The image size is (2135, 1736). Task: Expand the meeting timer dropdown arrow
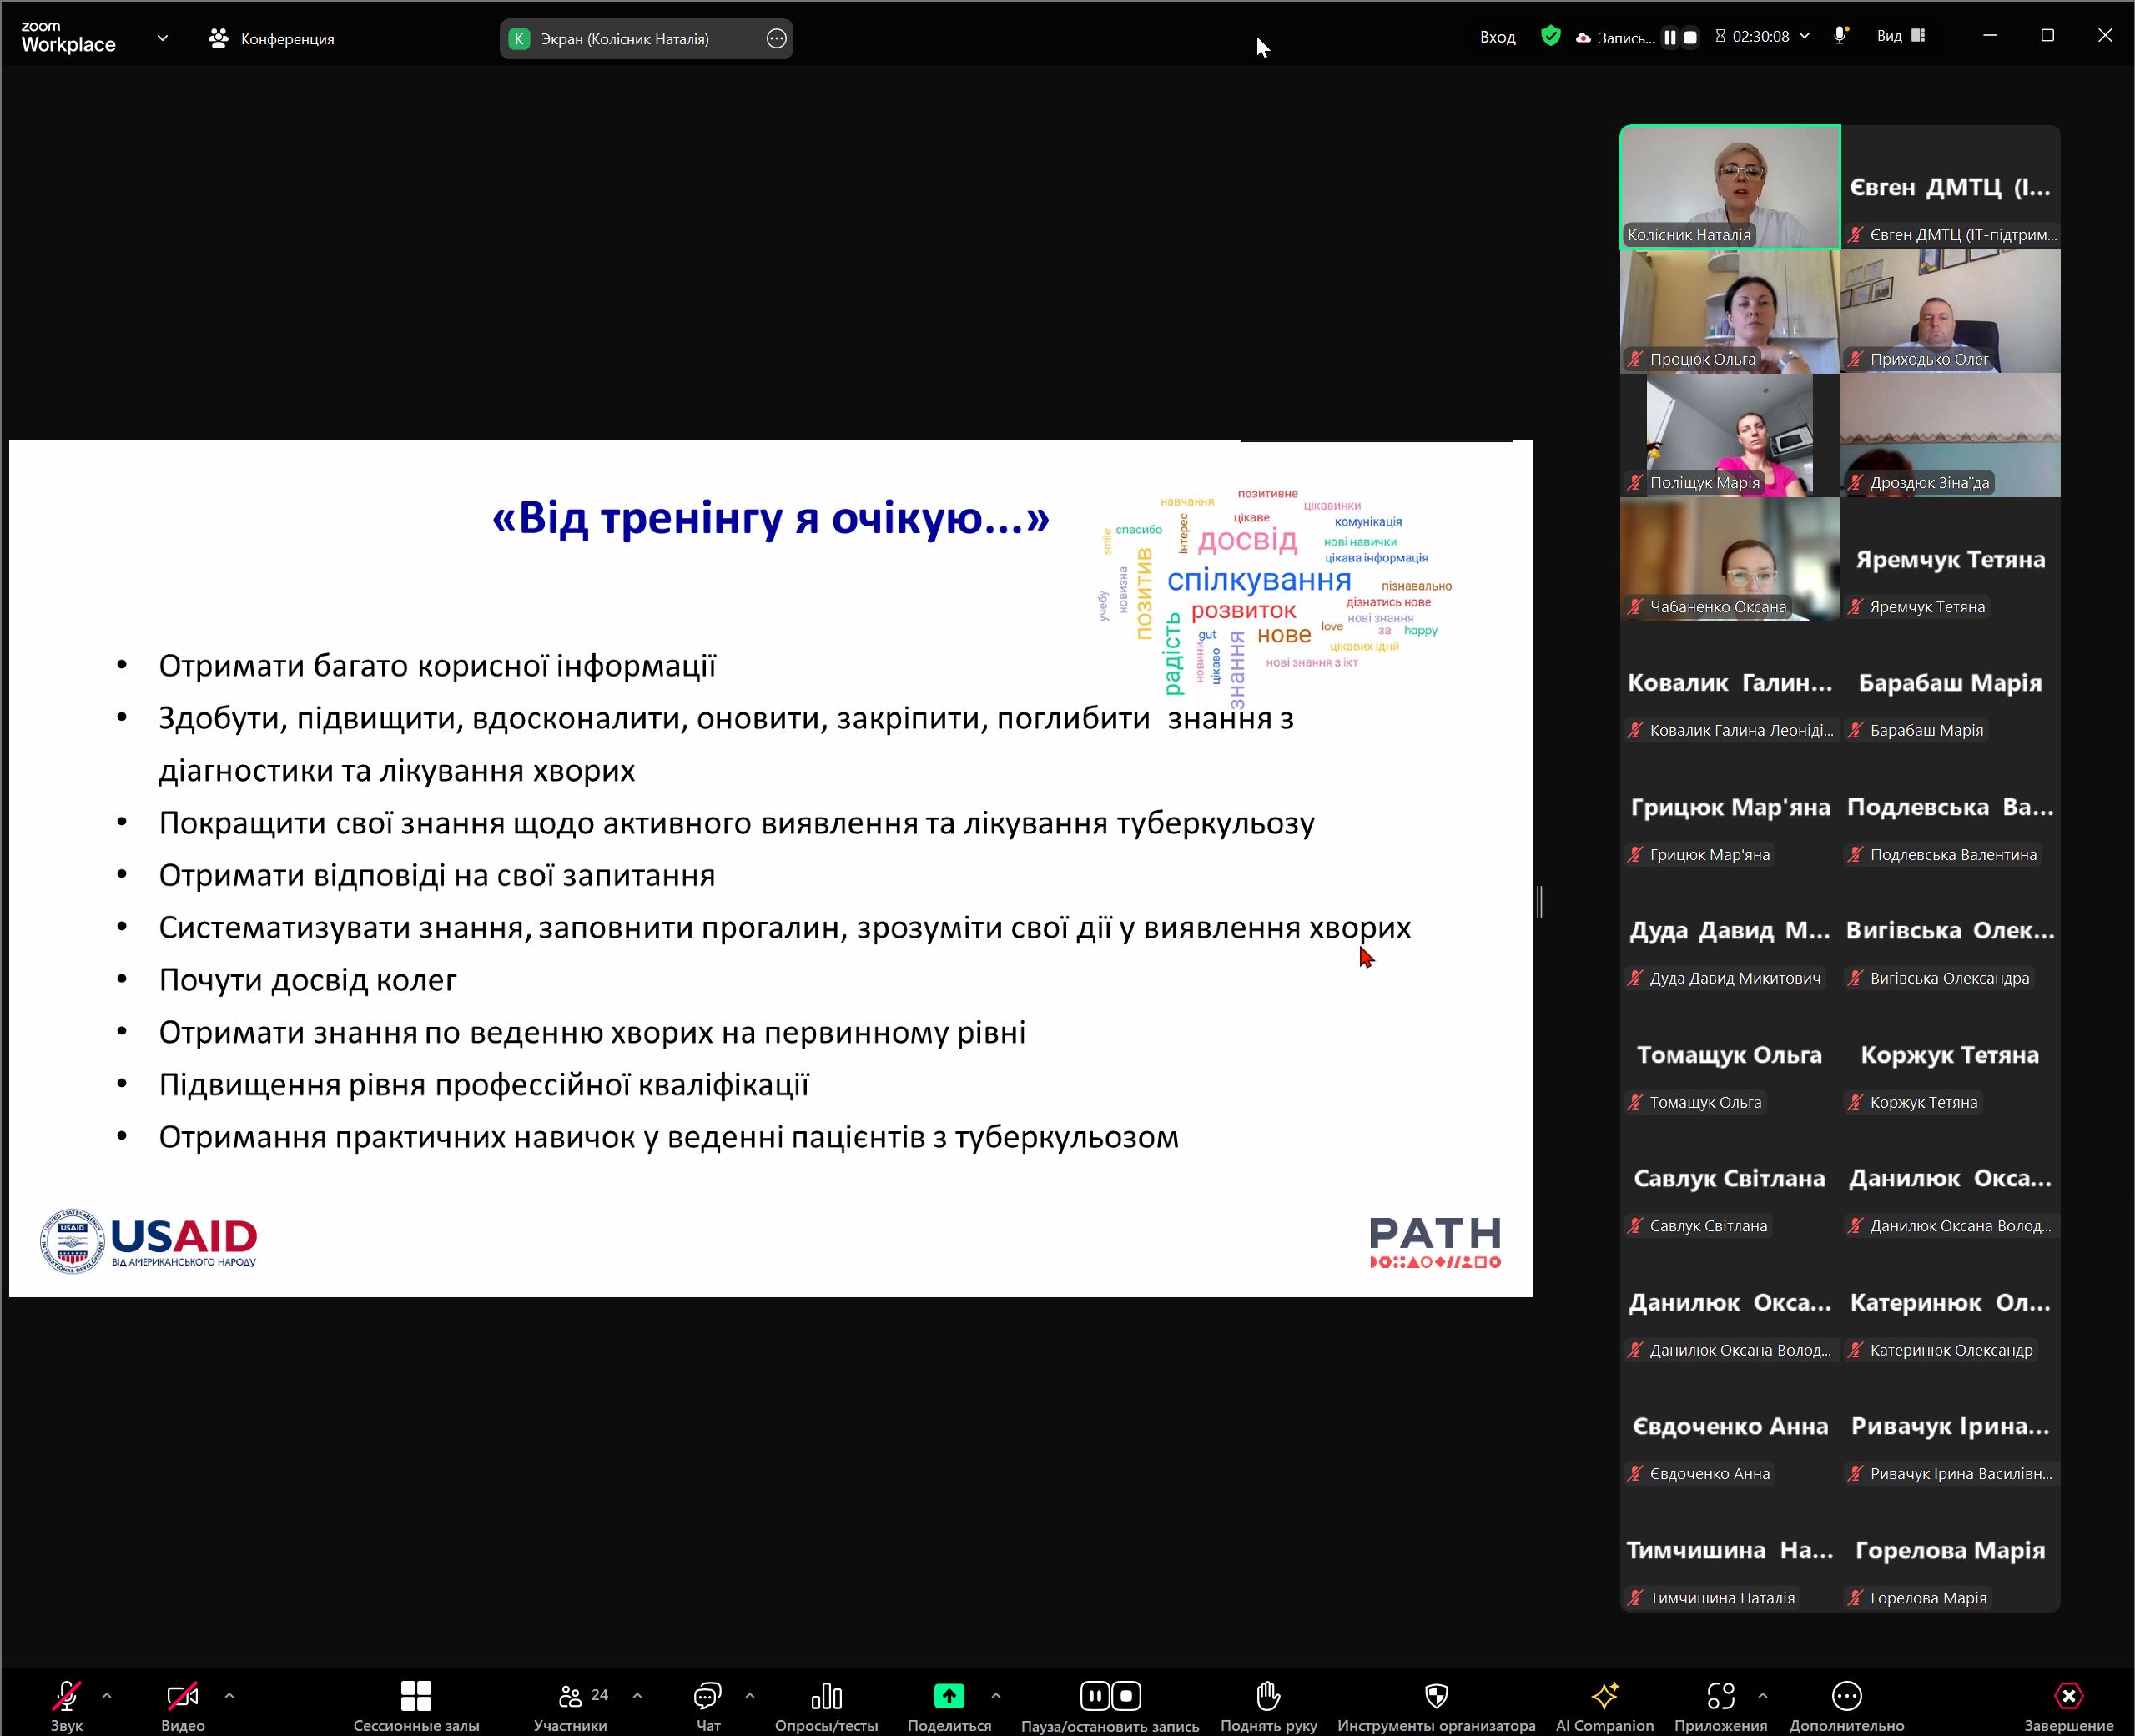[1805, 36]
